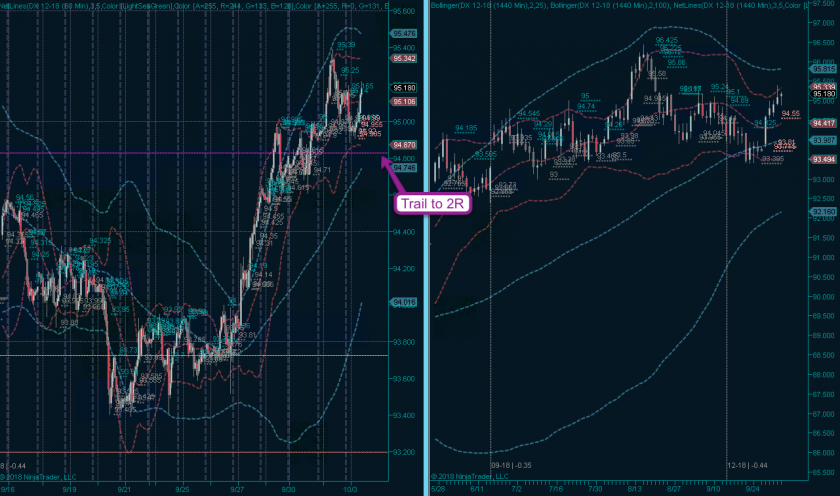
Task: Click the 95.342 red price marker
Action: (404, 58)
